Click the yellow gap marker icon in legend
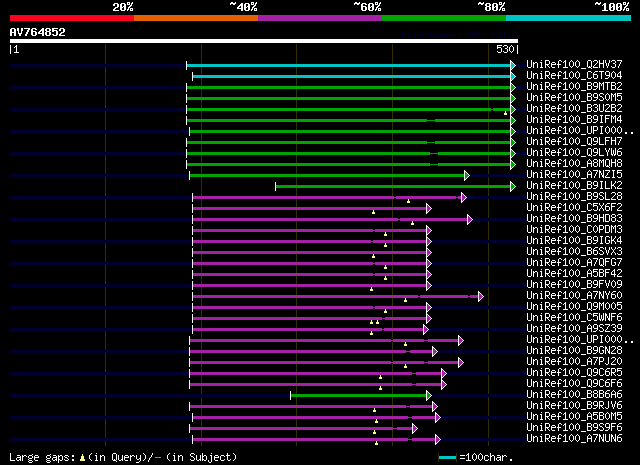 82,458
